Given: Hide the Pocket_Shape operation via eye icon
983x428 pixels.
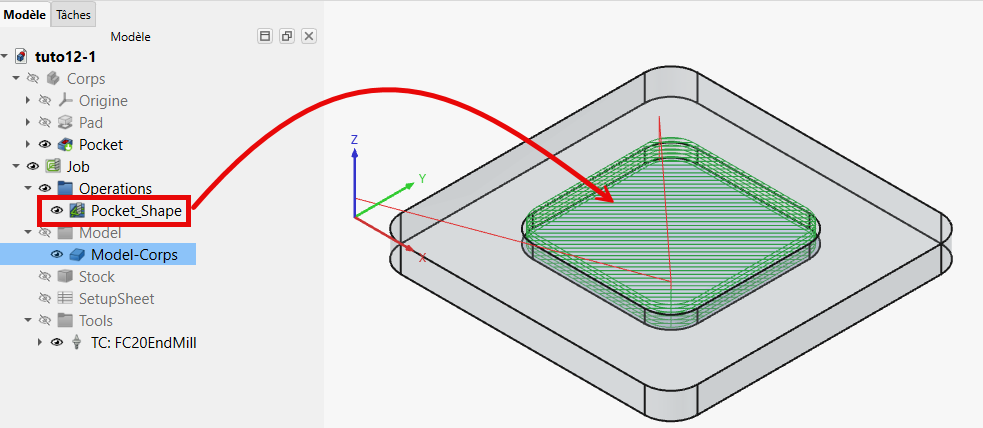Looking at the screenshot, I should pos(56,210).
